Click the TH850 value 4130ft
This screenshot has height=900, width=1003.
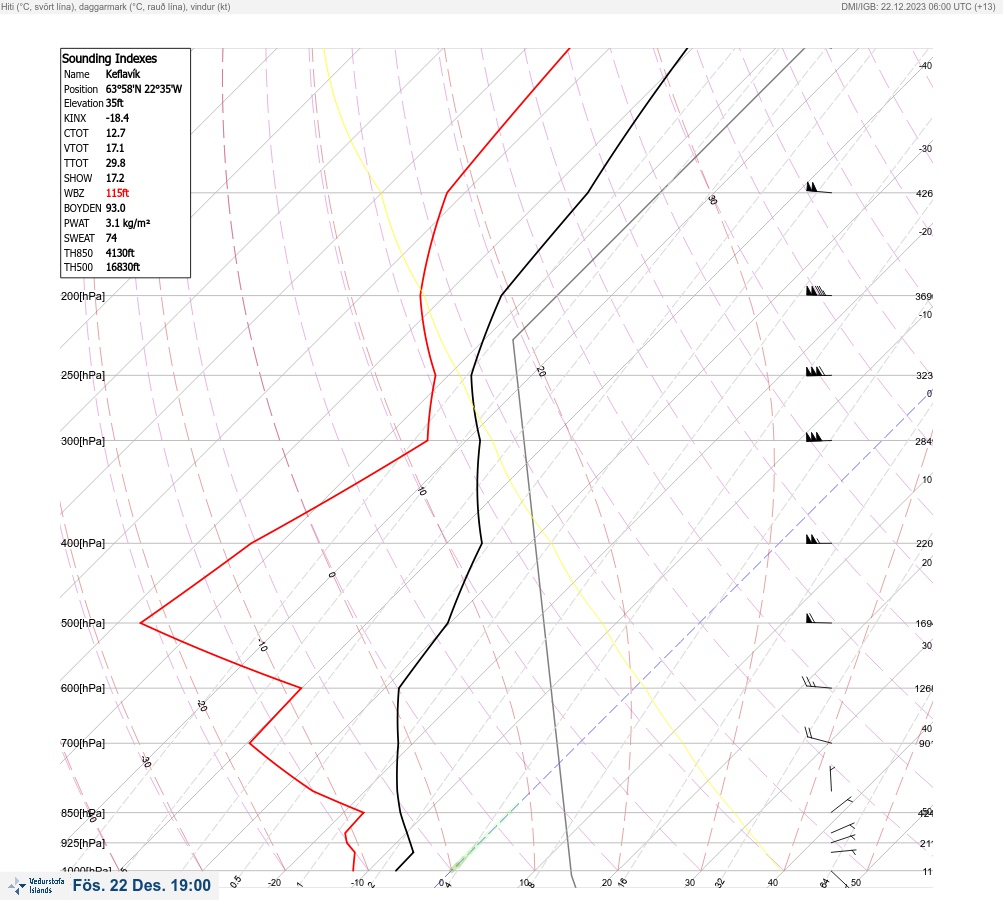pos(120,253)
